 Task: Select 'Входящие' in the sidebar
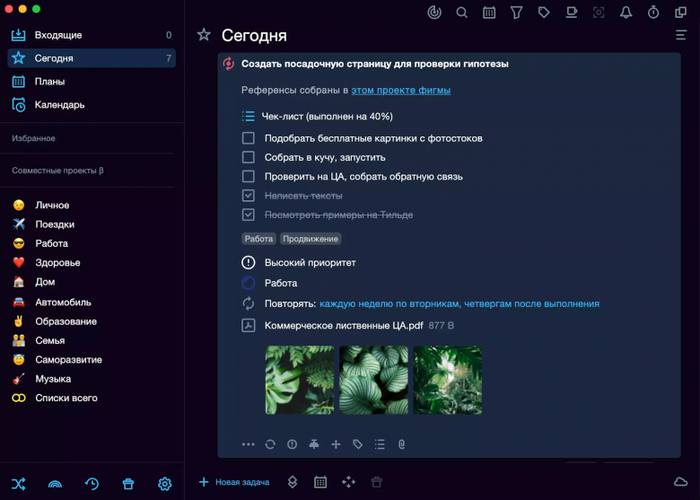(58, 35)
